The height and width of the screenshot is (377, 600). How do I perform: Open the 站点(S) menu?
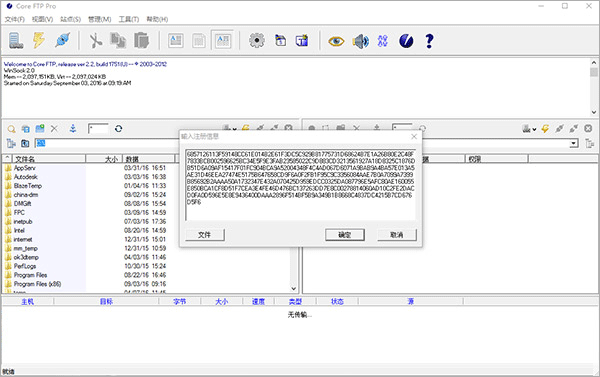[x=70, y=19]
